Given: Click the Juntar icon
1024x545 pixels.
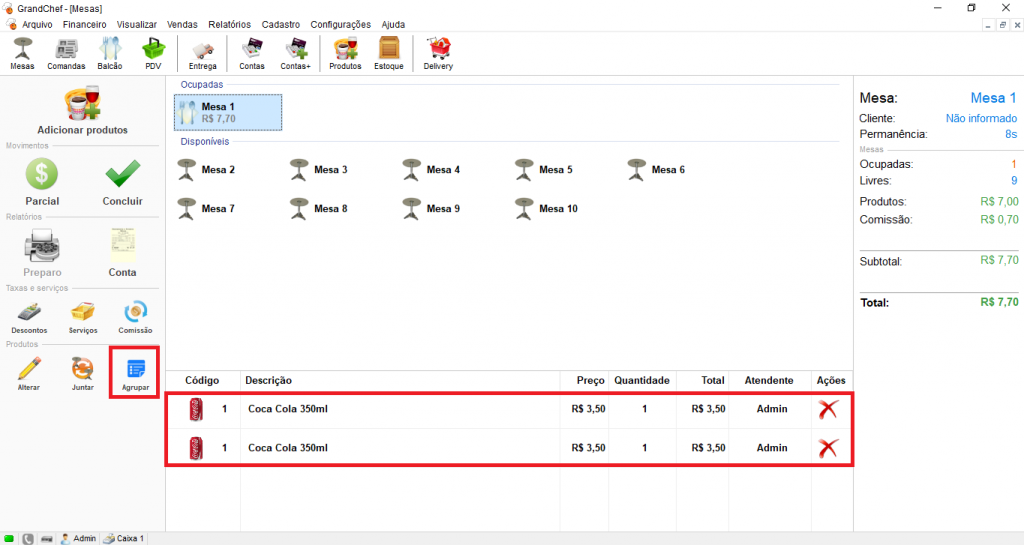Looking at the screenshot, I should click(x=83, y=372).
